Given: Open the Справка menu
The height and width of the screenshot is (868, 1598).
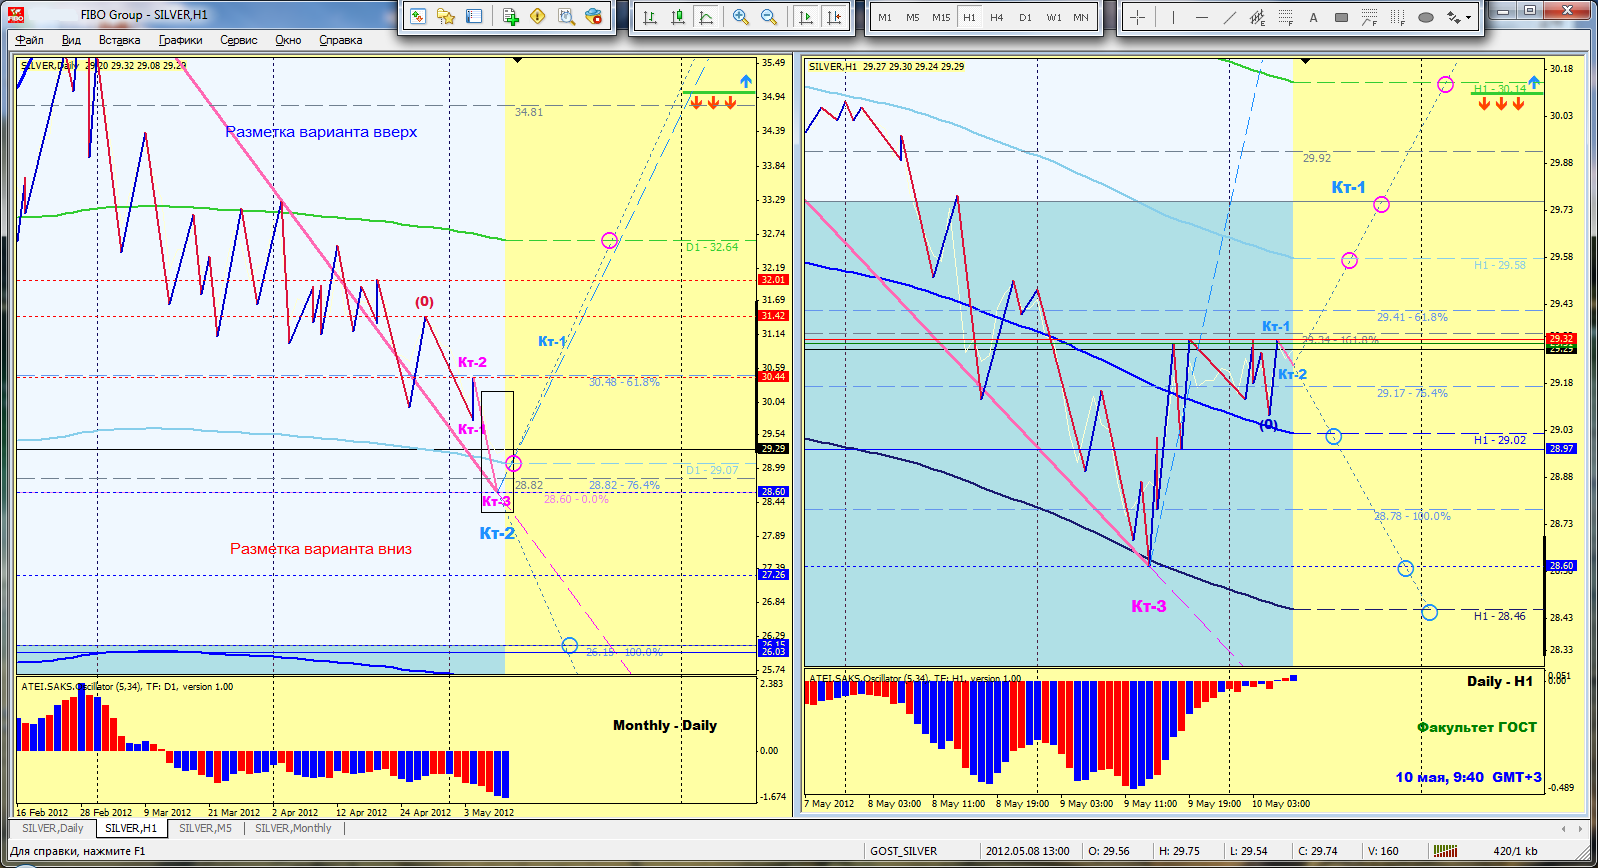Looking at the screenshot, I should tap(341, 40).
